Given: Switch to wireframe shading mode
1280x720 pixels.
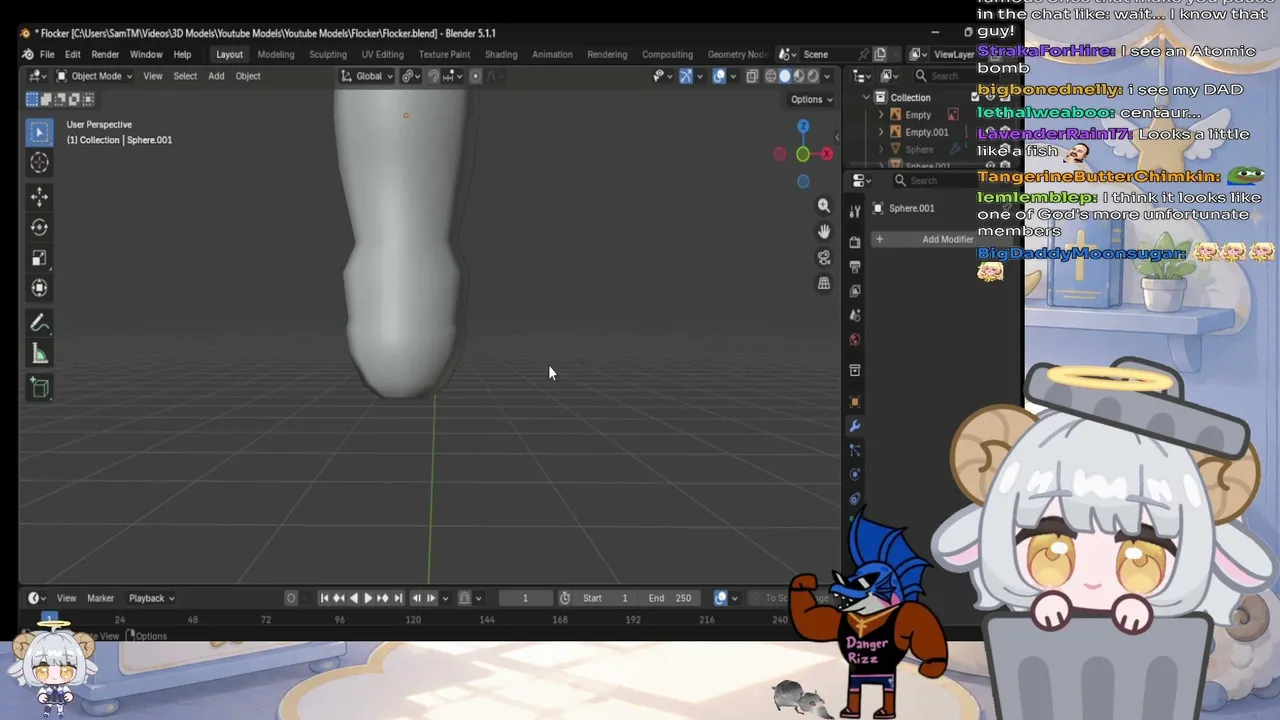Looking at the screenshot, I should point(771,76).
